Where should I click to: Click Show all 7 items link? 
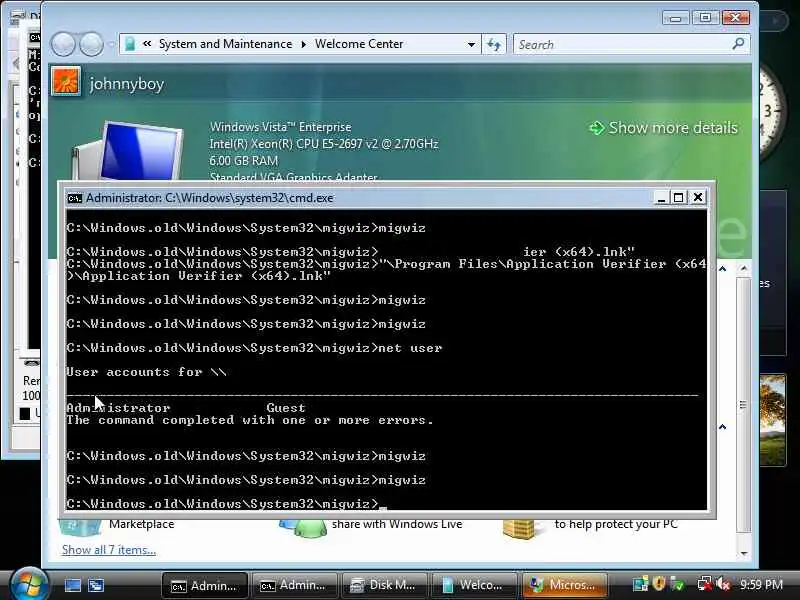point(109,550)
